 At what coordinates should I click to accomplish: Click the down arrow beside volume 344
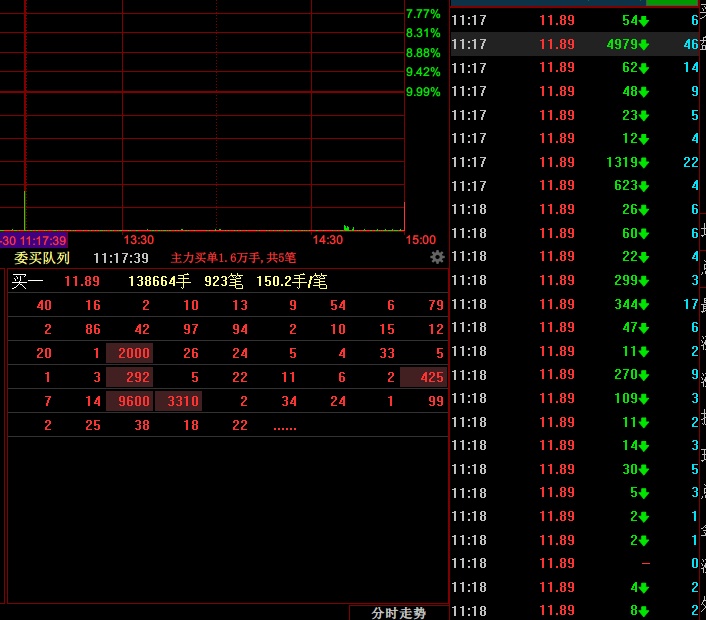(x=644, y=304)
